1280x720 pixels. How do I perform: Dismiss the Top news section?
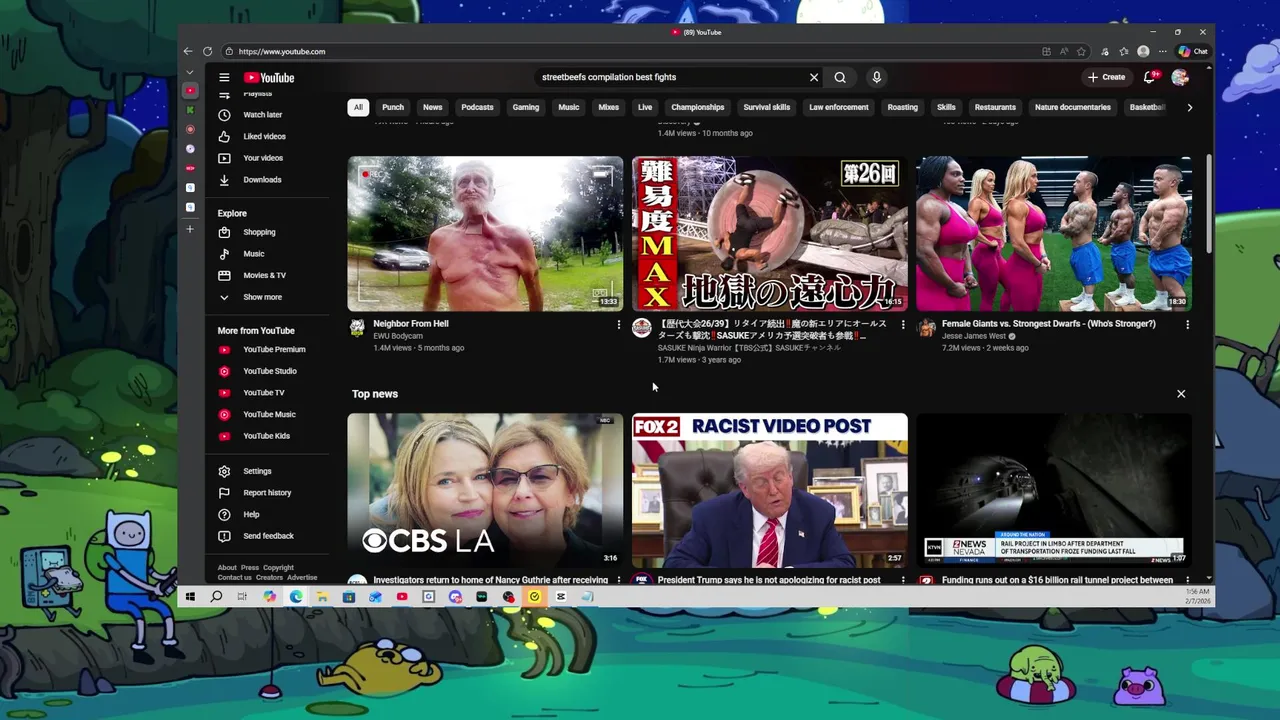point(1181,394)
